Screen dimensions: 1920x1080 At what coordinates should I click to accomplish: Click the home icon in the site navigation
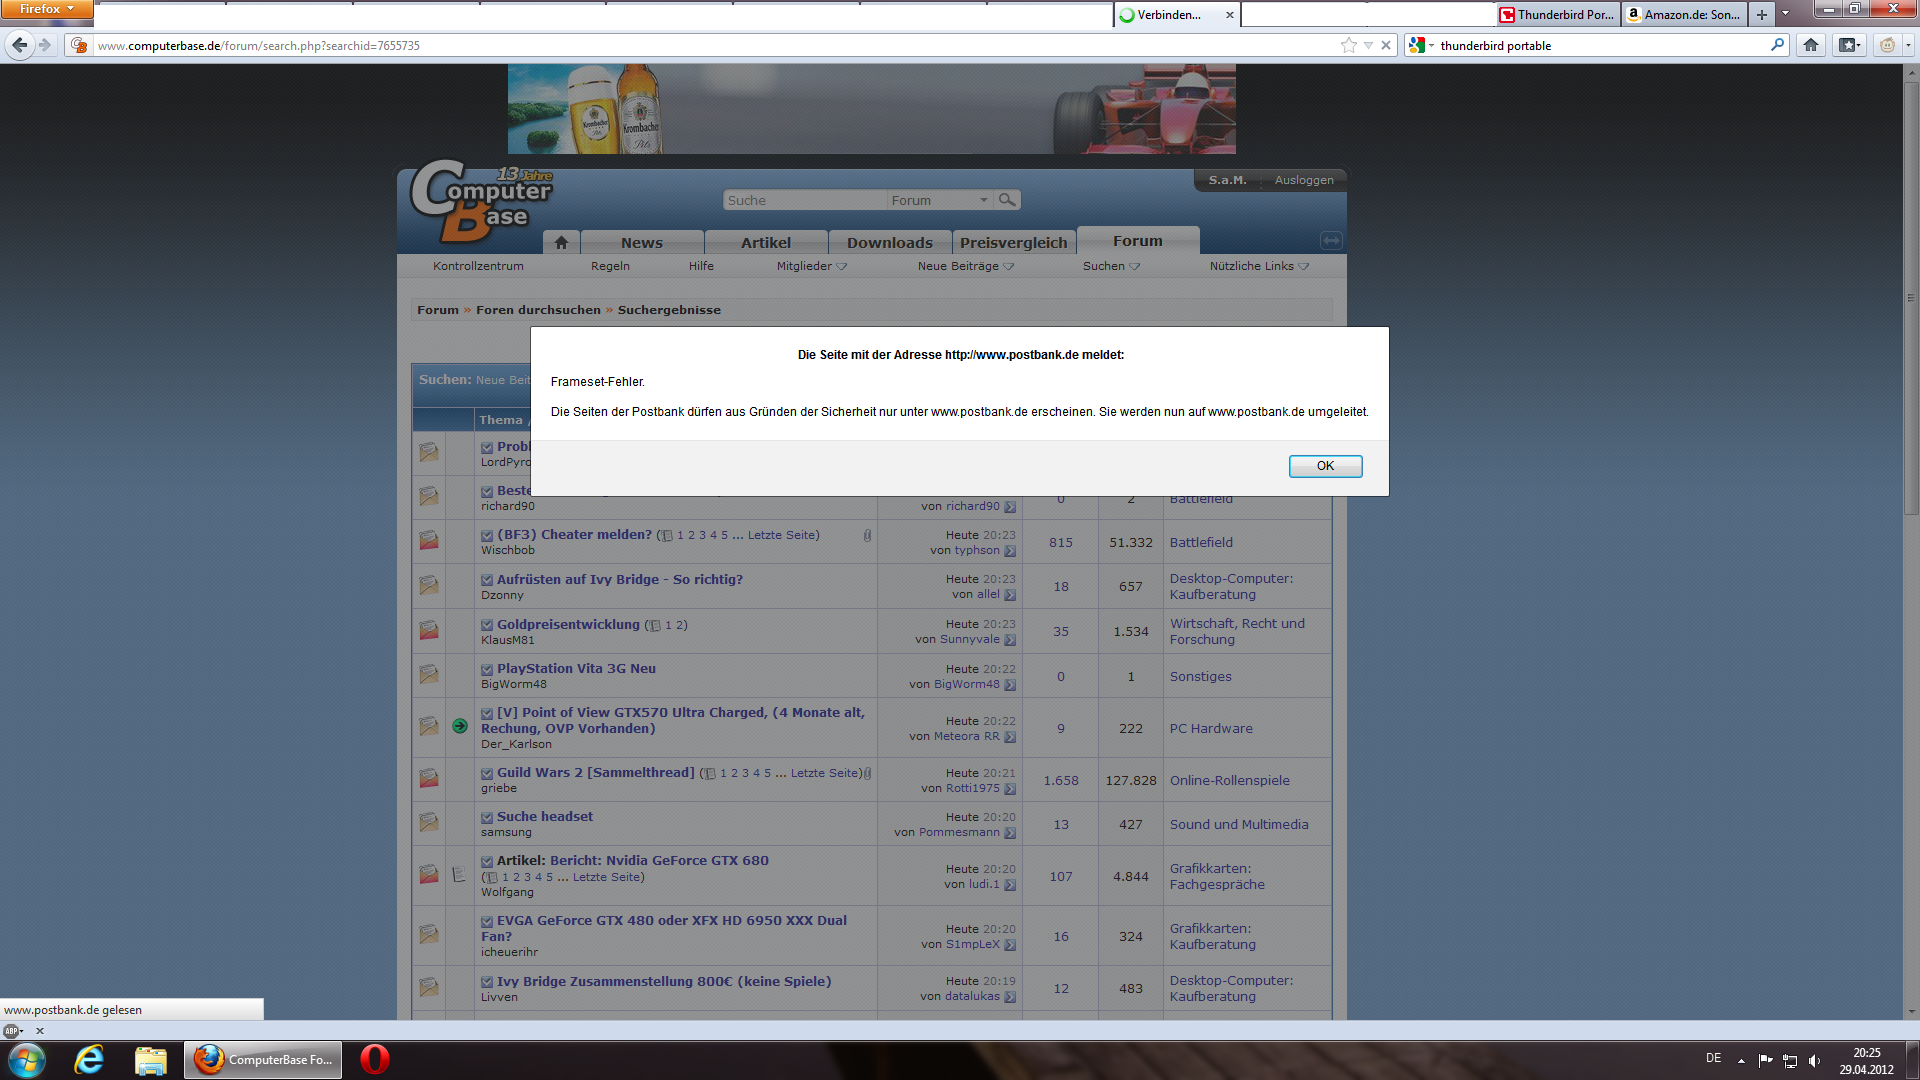(561, 242)
